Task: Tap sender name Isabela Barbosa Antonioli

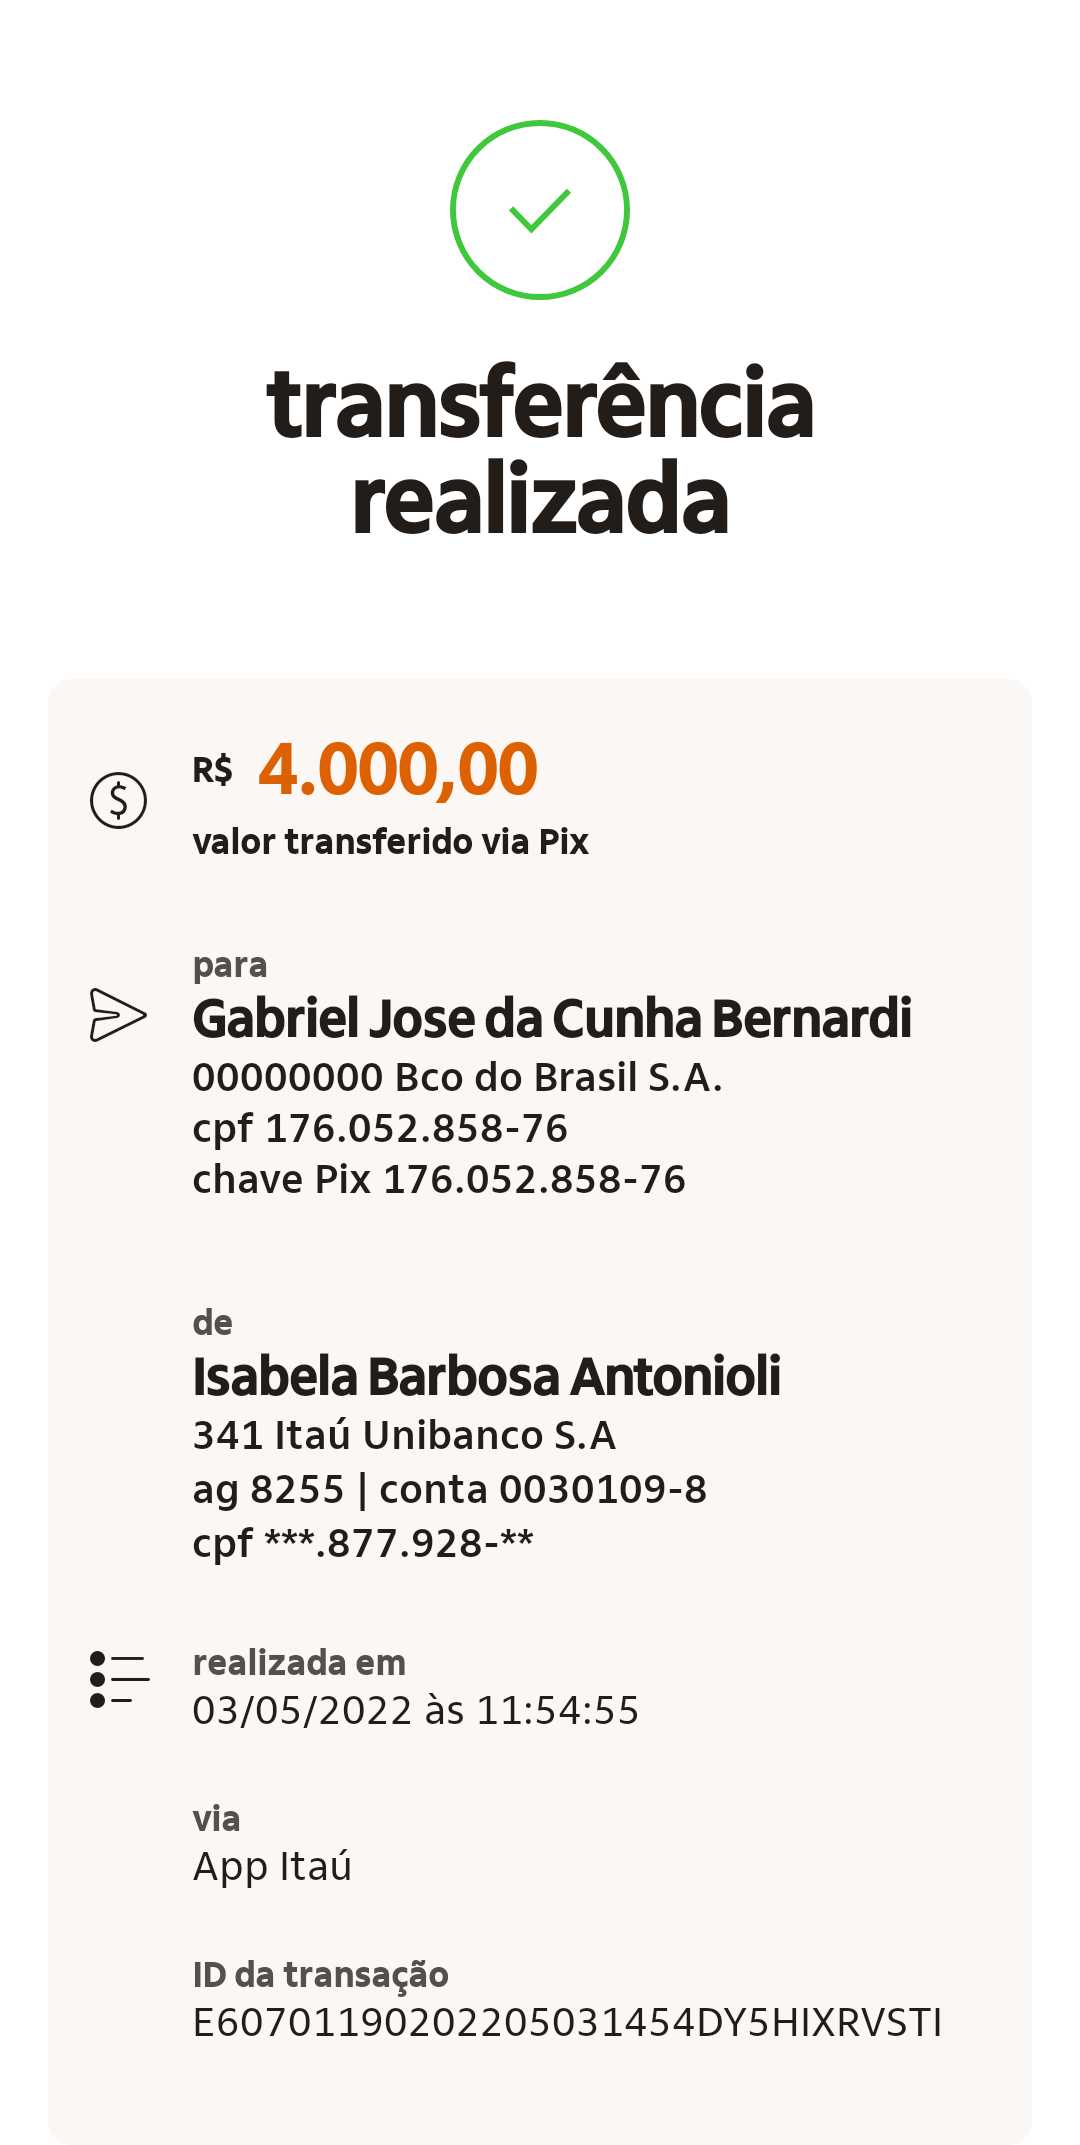Action: tap(486, 1377)
